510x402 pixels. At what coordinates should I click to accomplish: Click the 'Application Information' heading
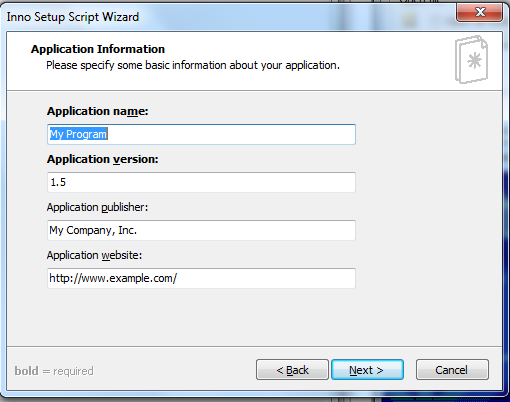tap(98, 49)
